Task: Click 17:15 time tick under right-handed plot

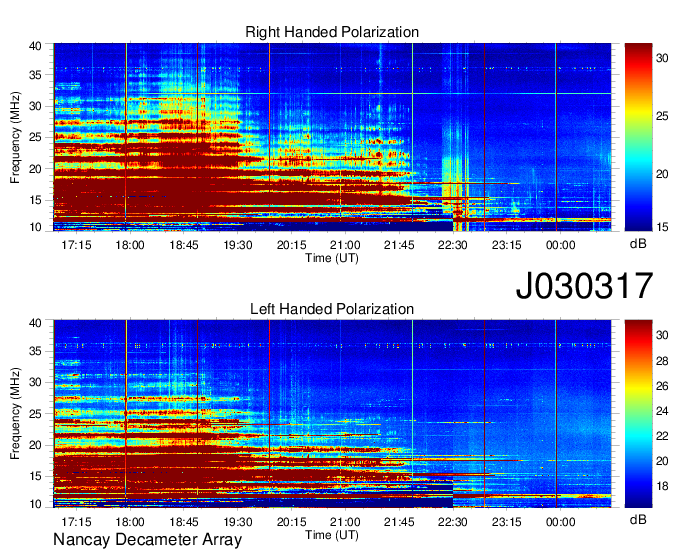Action: click(76, 245)
